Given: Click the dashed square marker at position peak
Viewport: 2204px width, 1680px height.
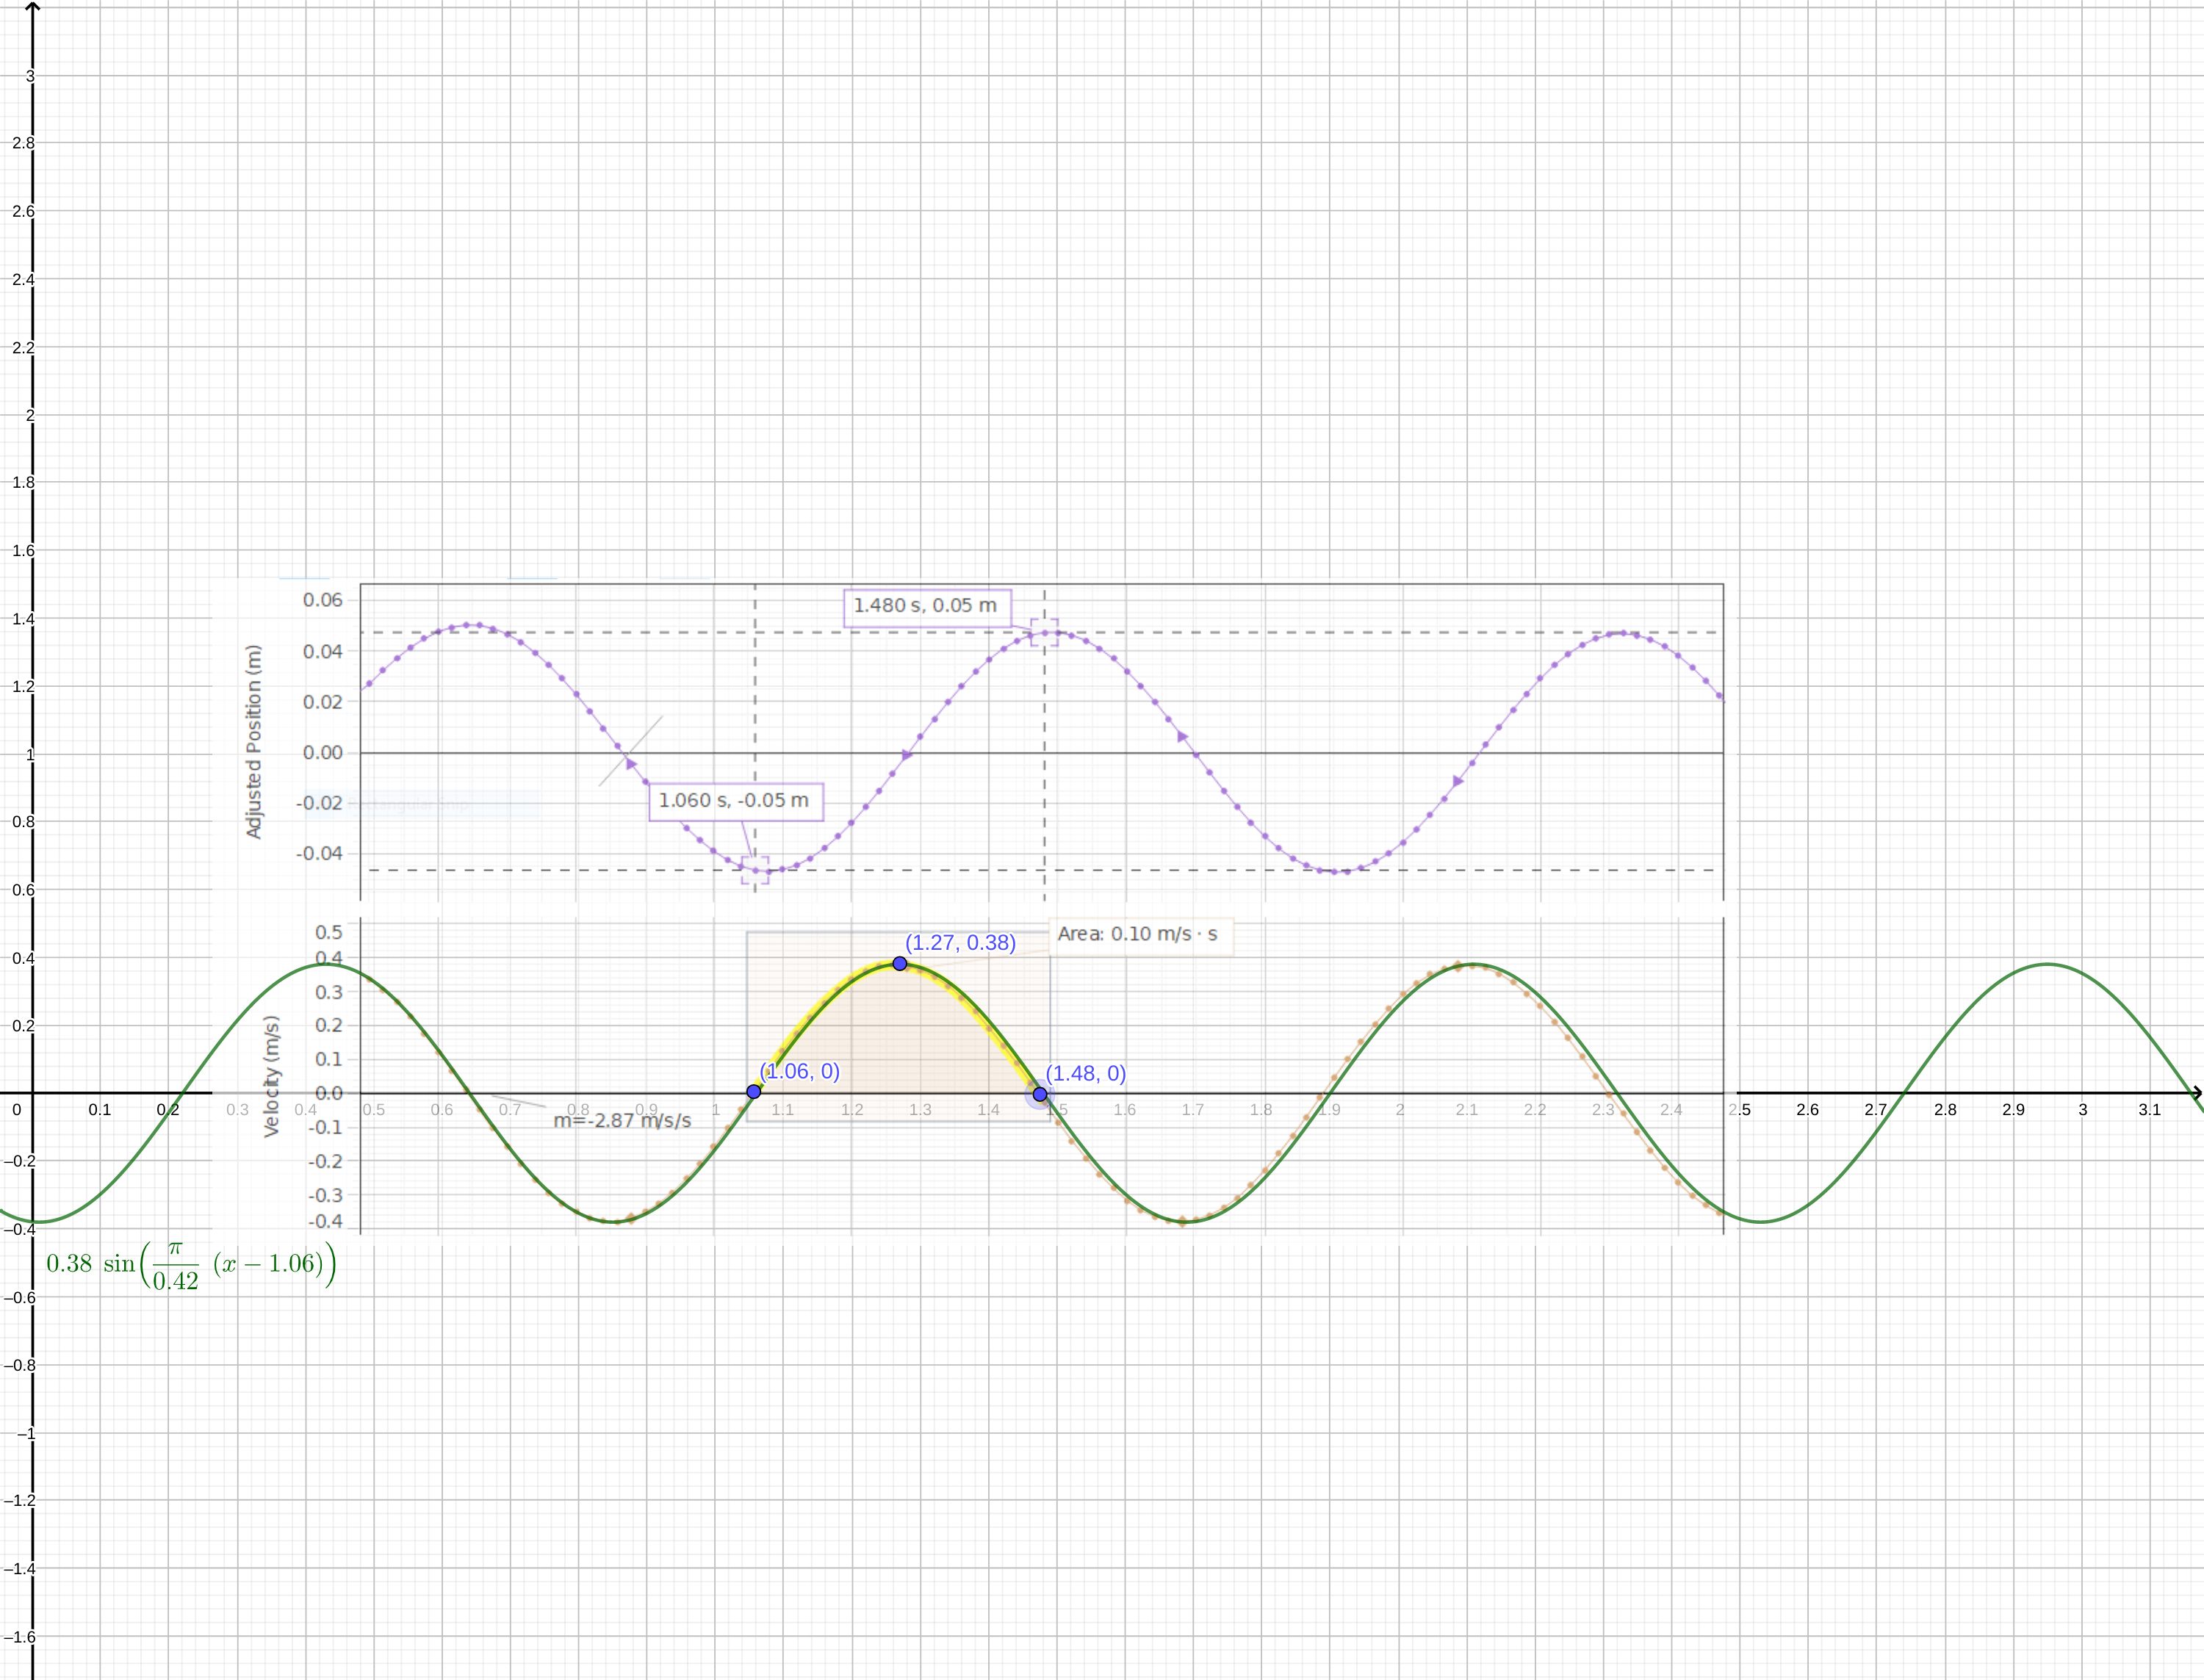Looking at the screenshot, I should tap(1044, 633).
